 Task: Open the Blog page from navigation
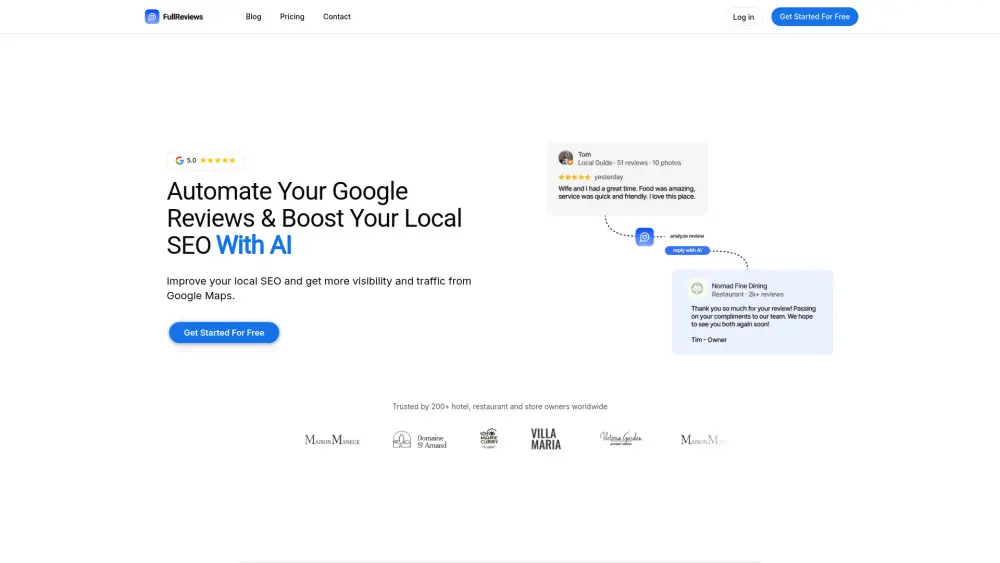(253, 17)
